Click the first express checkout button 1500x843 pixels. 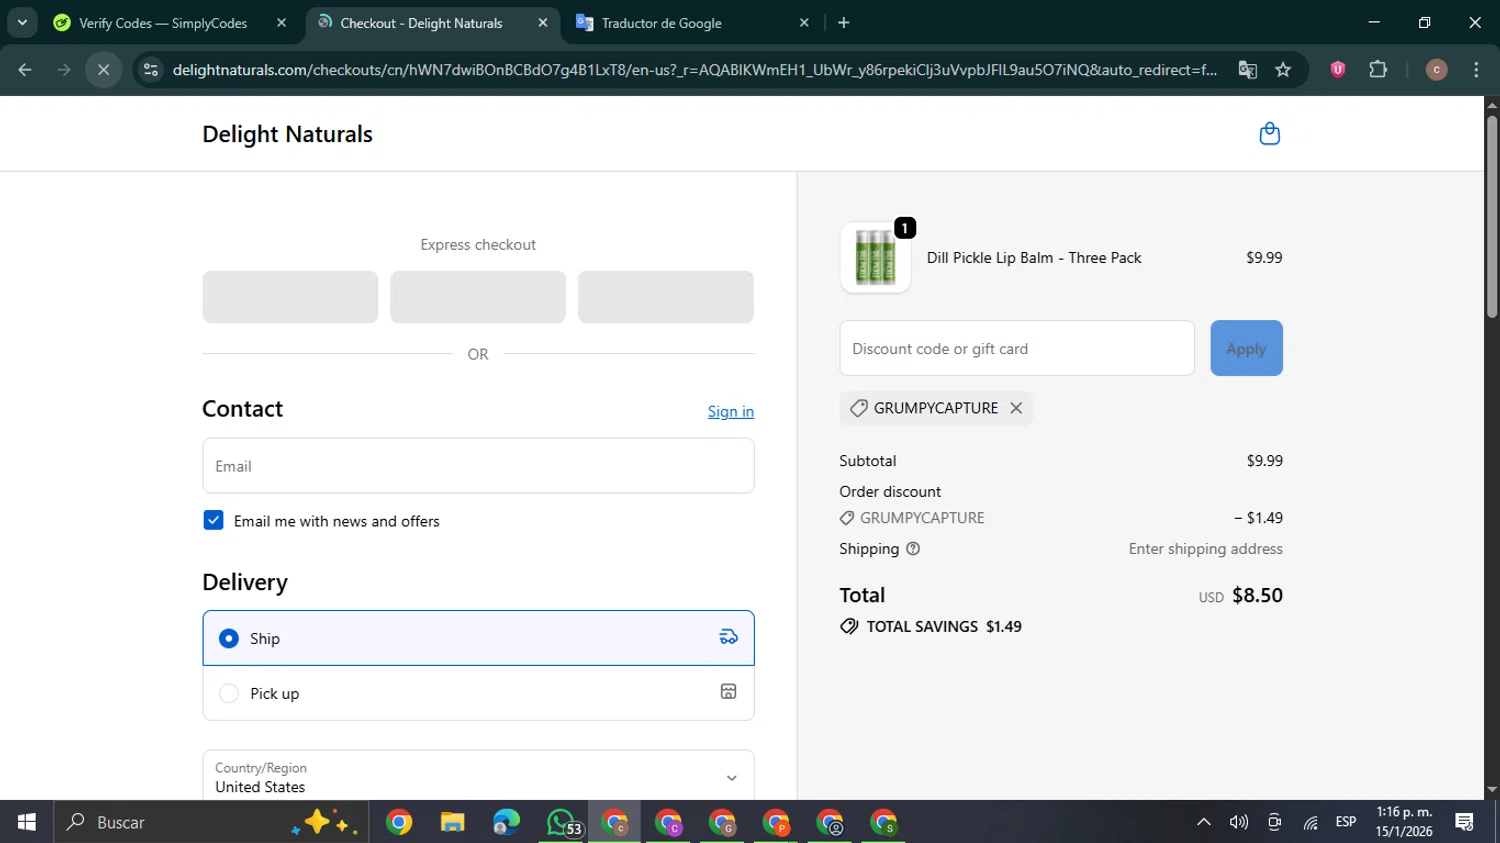(290, 297)
